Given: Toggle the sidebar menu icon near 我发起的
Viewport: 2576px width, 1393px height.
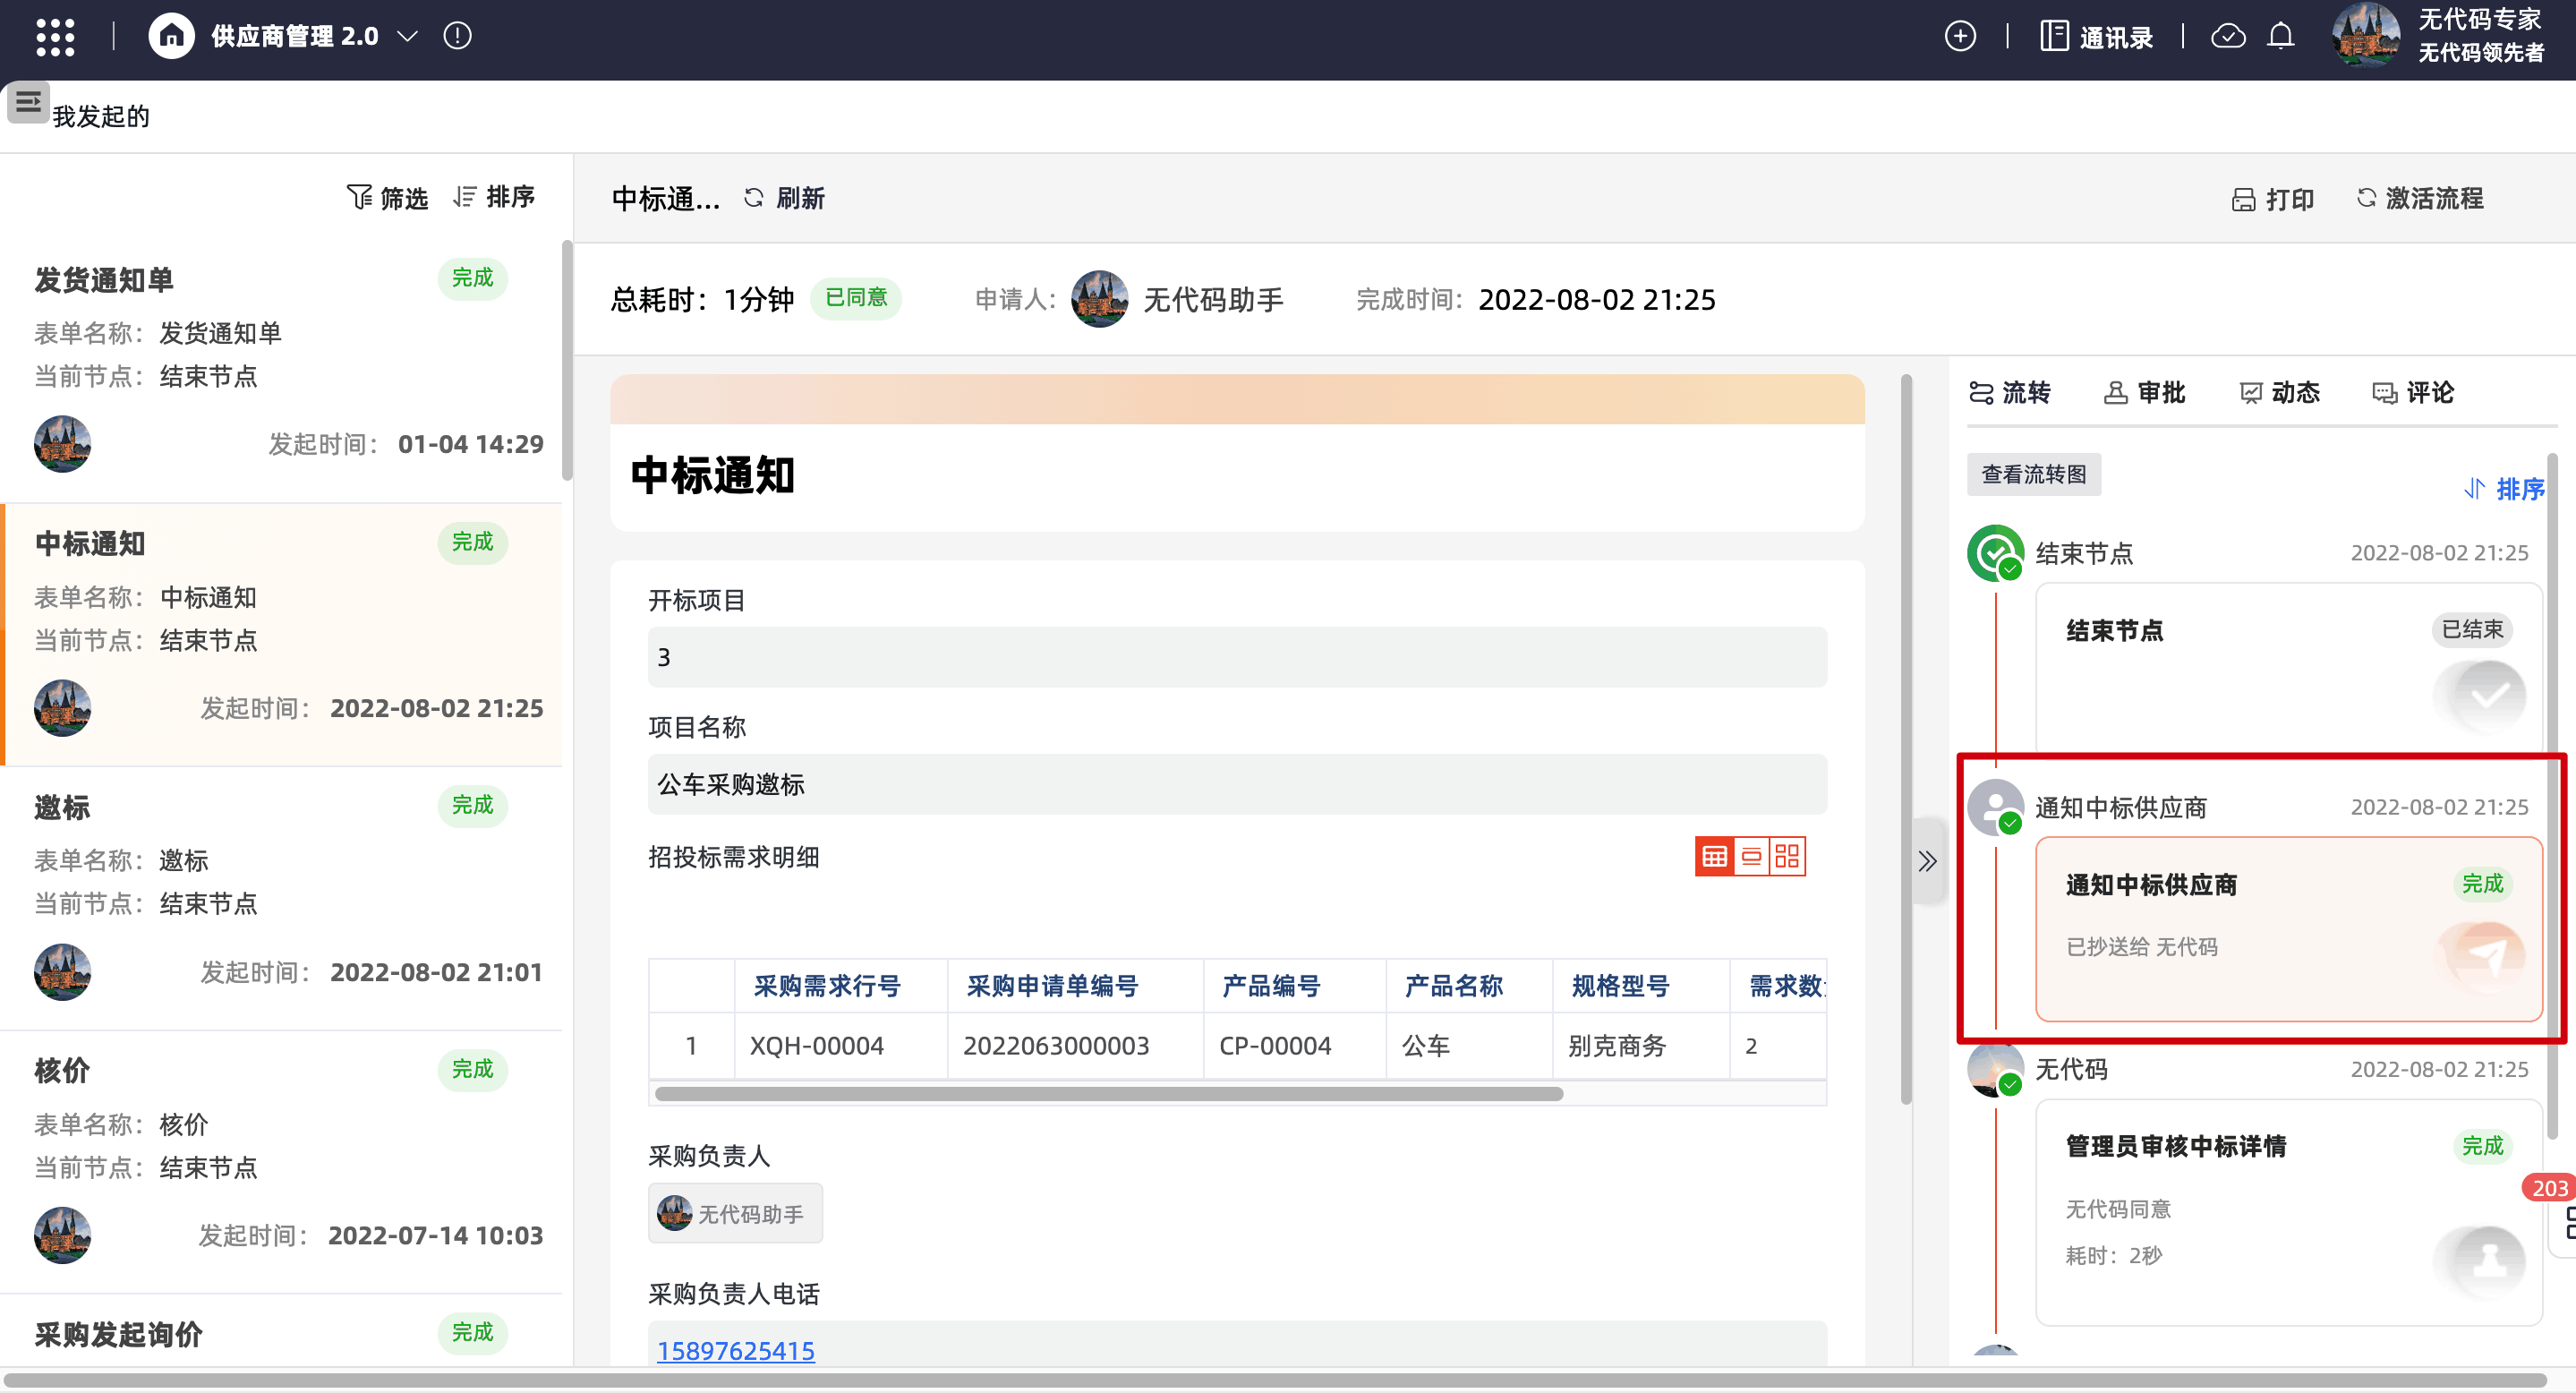Looking at the screenshot, I should 28,102.
